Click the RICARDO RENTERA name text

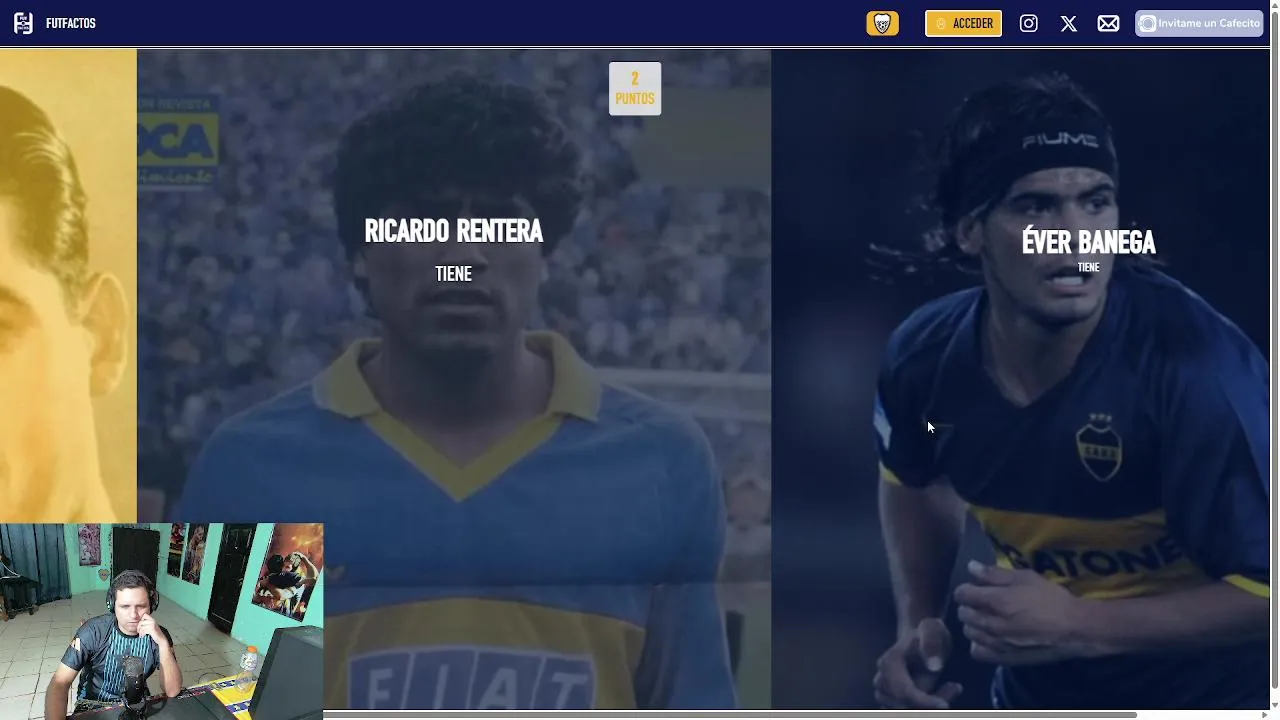point(453,231)
